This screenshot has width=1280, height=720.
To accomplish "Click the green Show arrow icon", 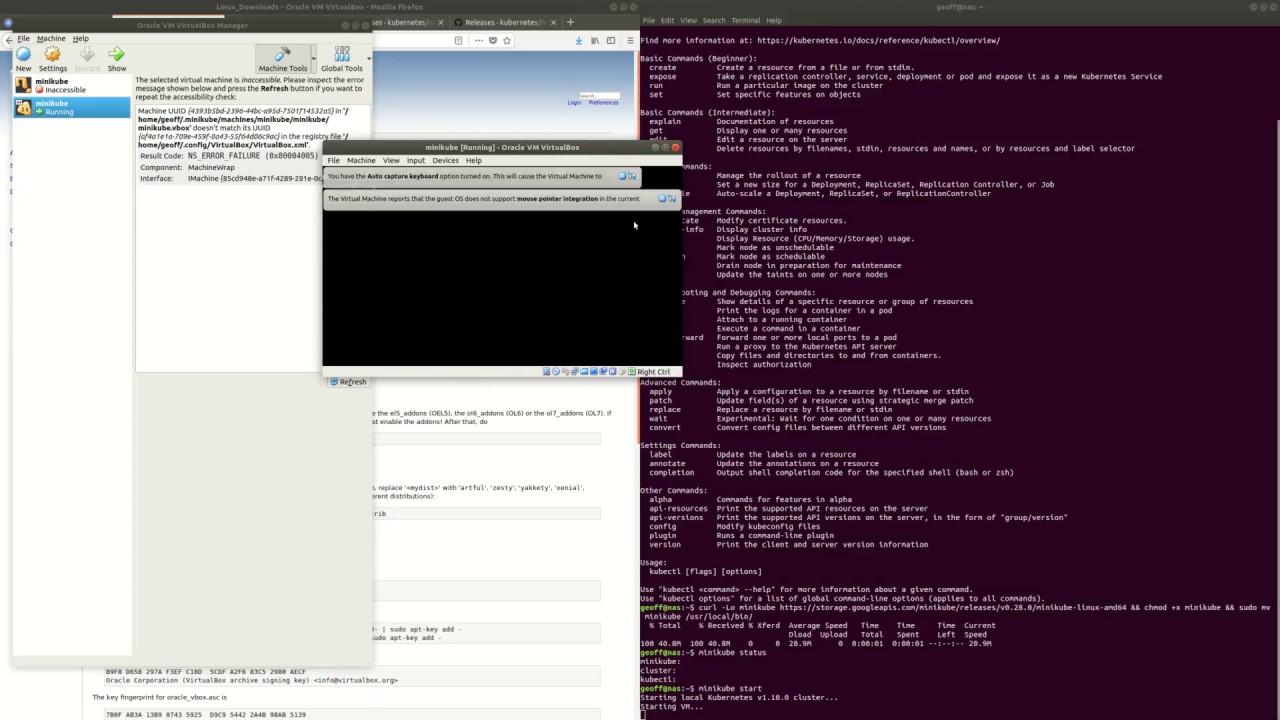I will [117, 59].
